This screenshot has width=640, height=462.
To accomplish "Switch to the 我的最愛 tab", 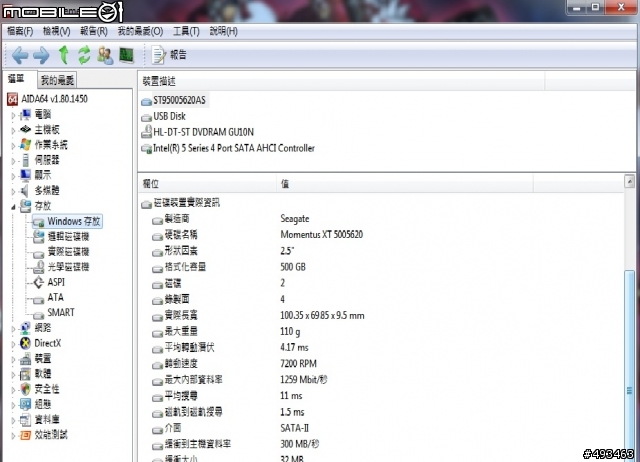I will coord(57,80).
